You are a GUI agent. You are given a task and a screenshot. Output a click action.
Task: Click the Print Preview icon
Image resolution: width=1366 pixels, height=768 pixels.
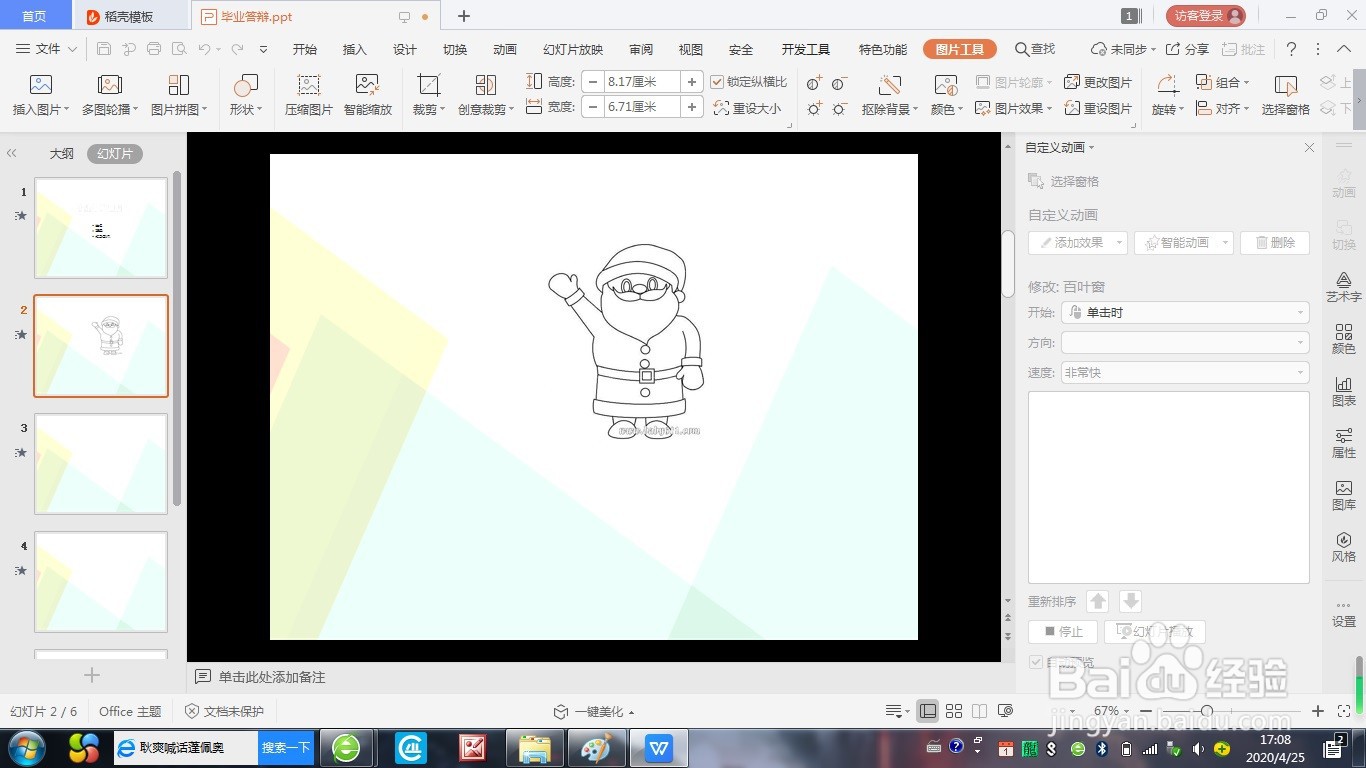click(178, 49)
